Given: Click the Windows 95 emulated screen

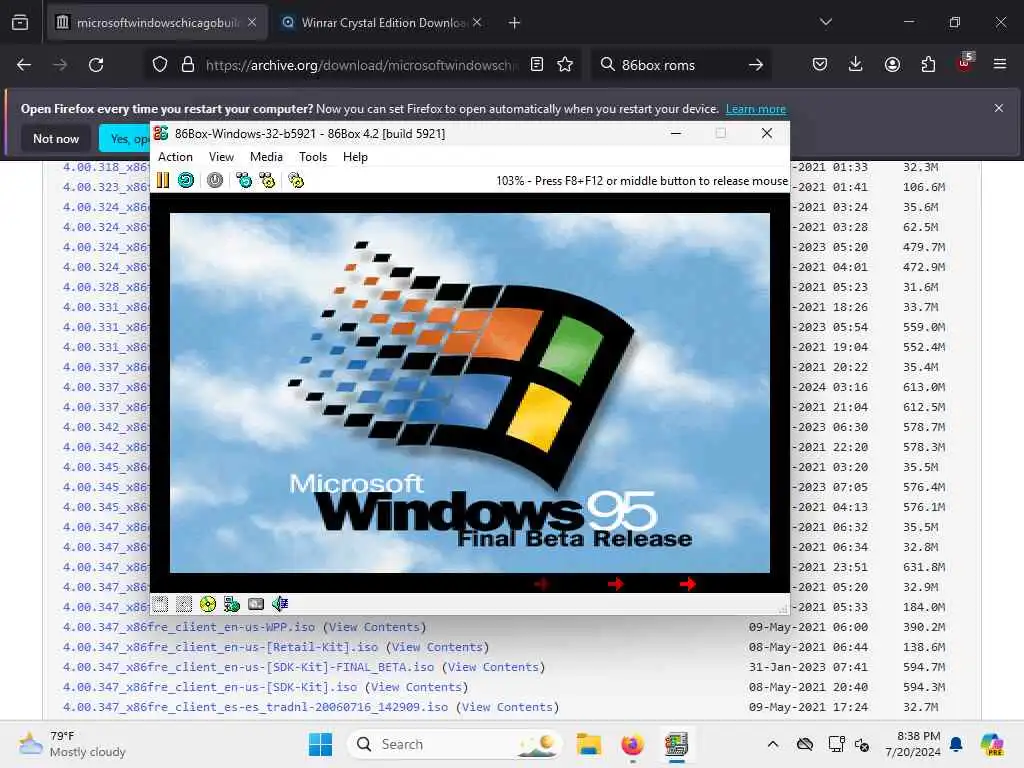Looking at the screenshot, I should click(470, 392).
